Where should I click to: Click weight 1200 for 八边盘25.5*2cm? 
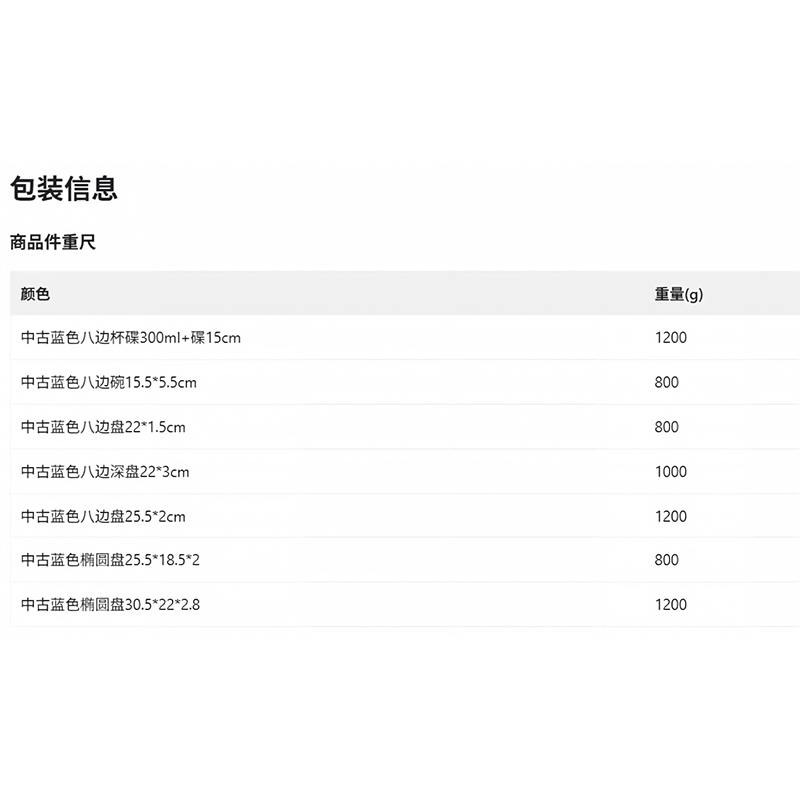pos(671,516)
